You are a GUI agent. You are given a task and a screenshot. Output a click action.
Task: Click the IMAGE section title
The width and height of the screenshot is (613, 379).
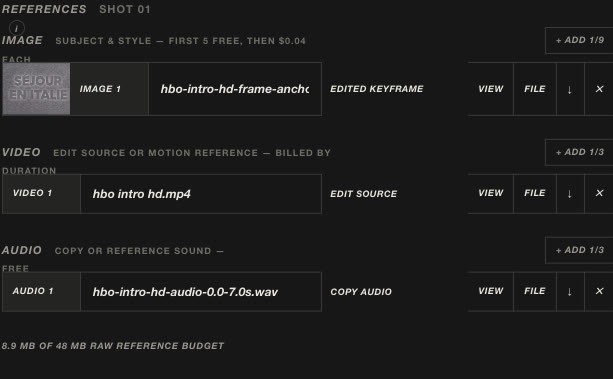click(22, 40)
